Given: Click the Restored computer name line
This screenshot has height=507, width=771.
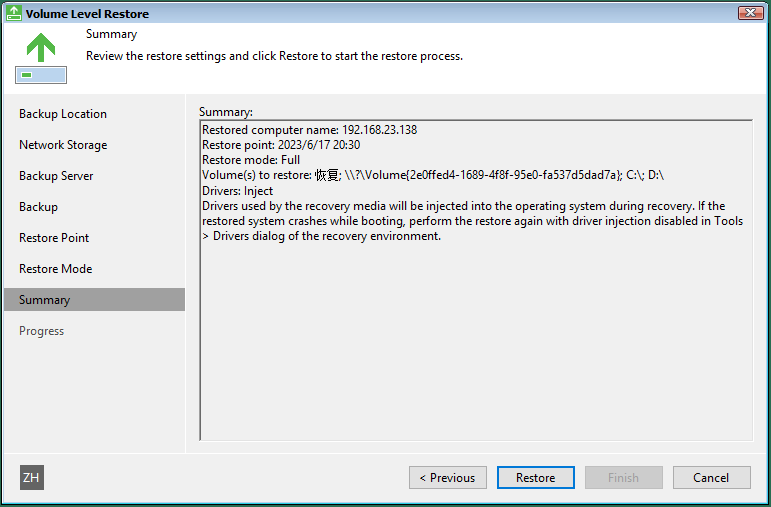Looking at the screenshot, I should point(309,130).
